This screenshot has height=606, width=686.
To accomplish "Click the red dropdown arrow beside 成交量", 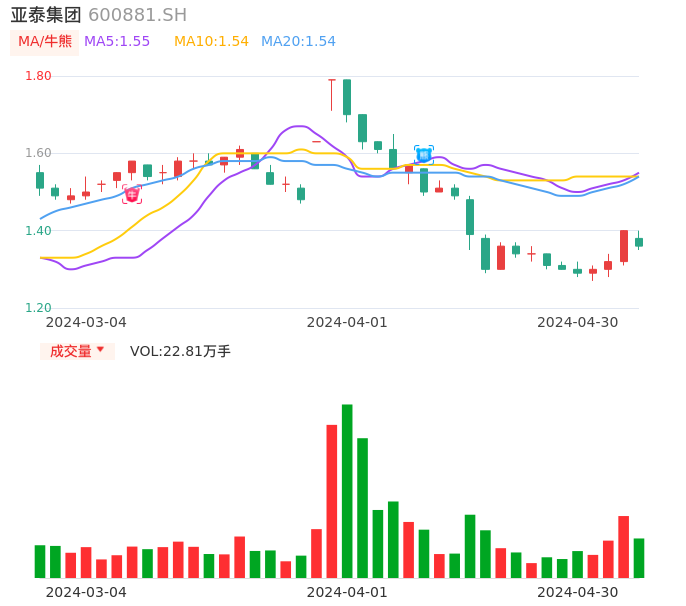I will [100, 350].
